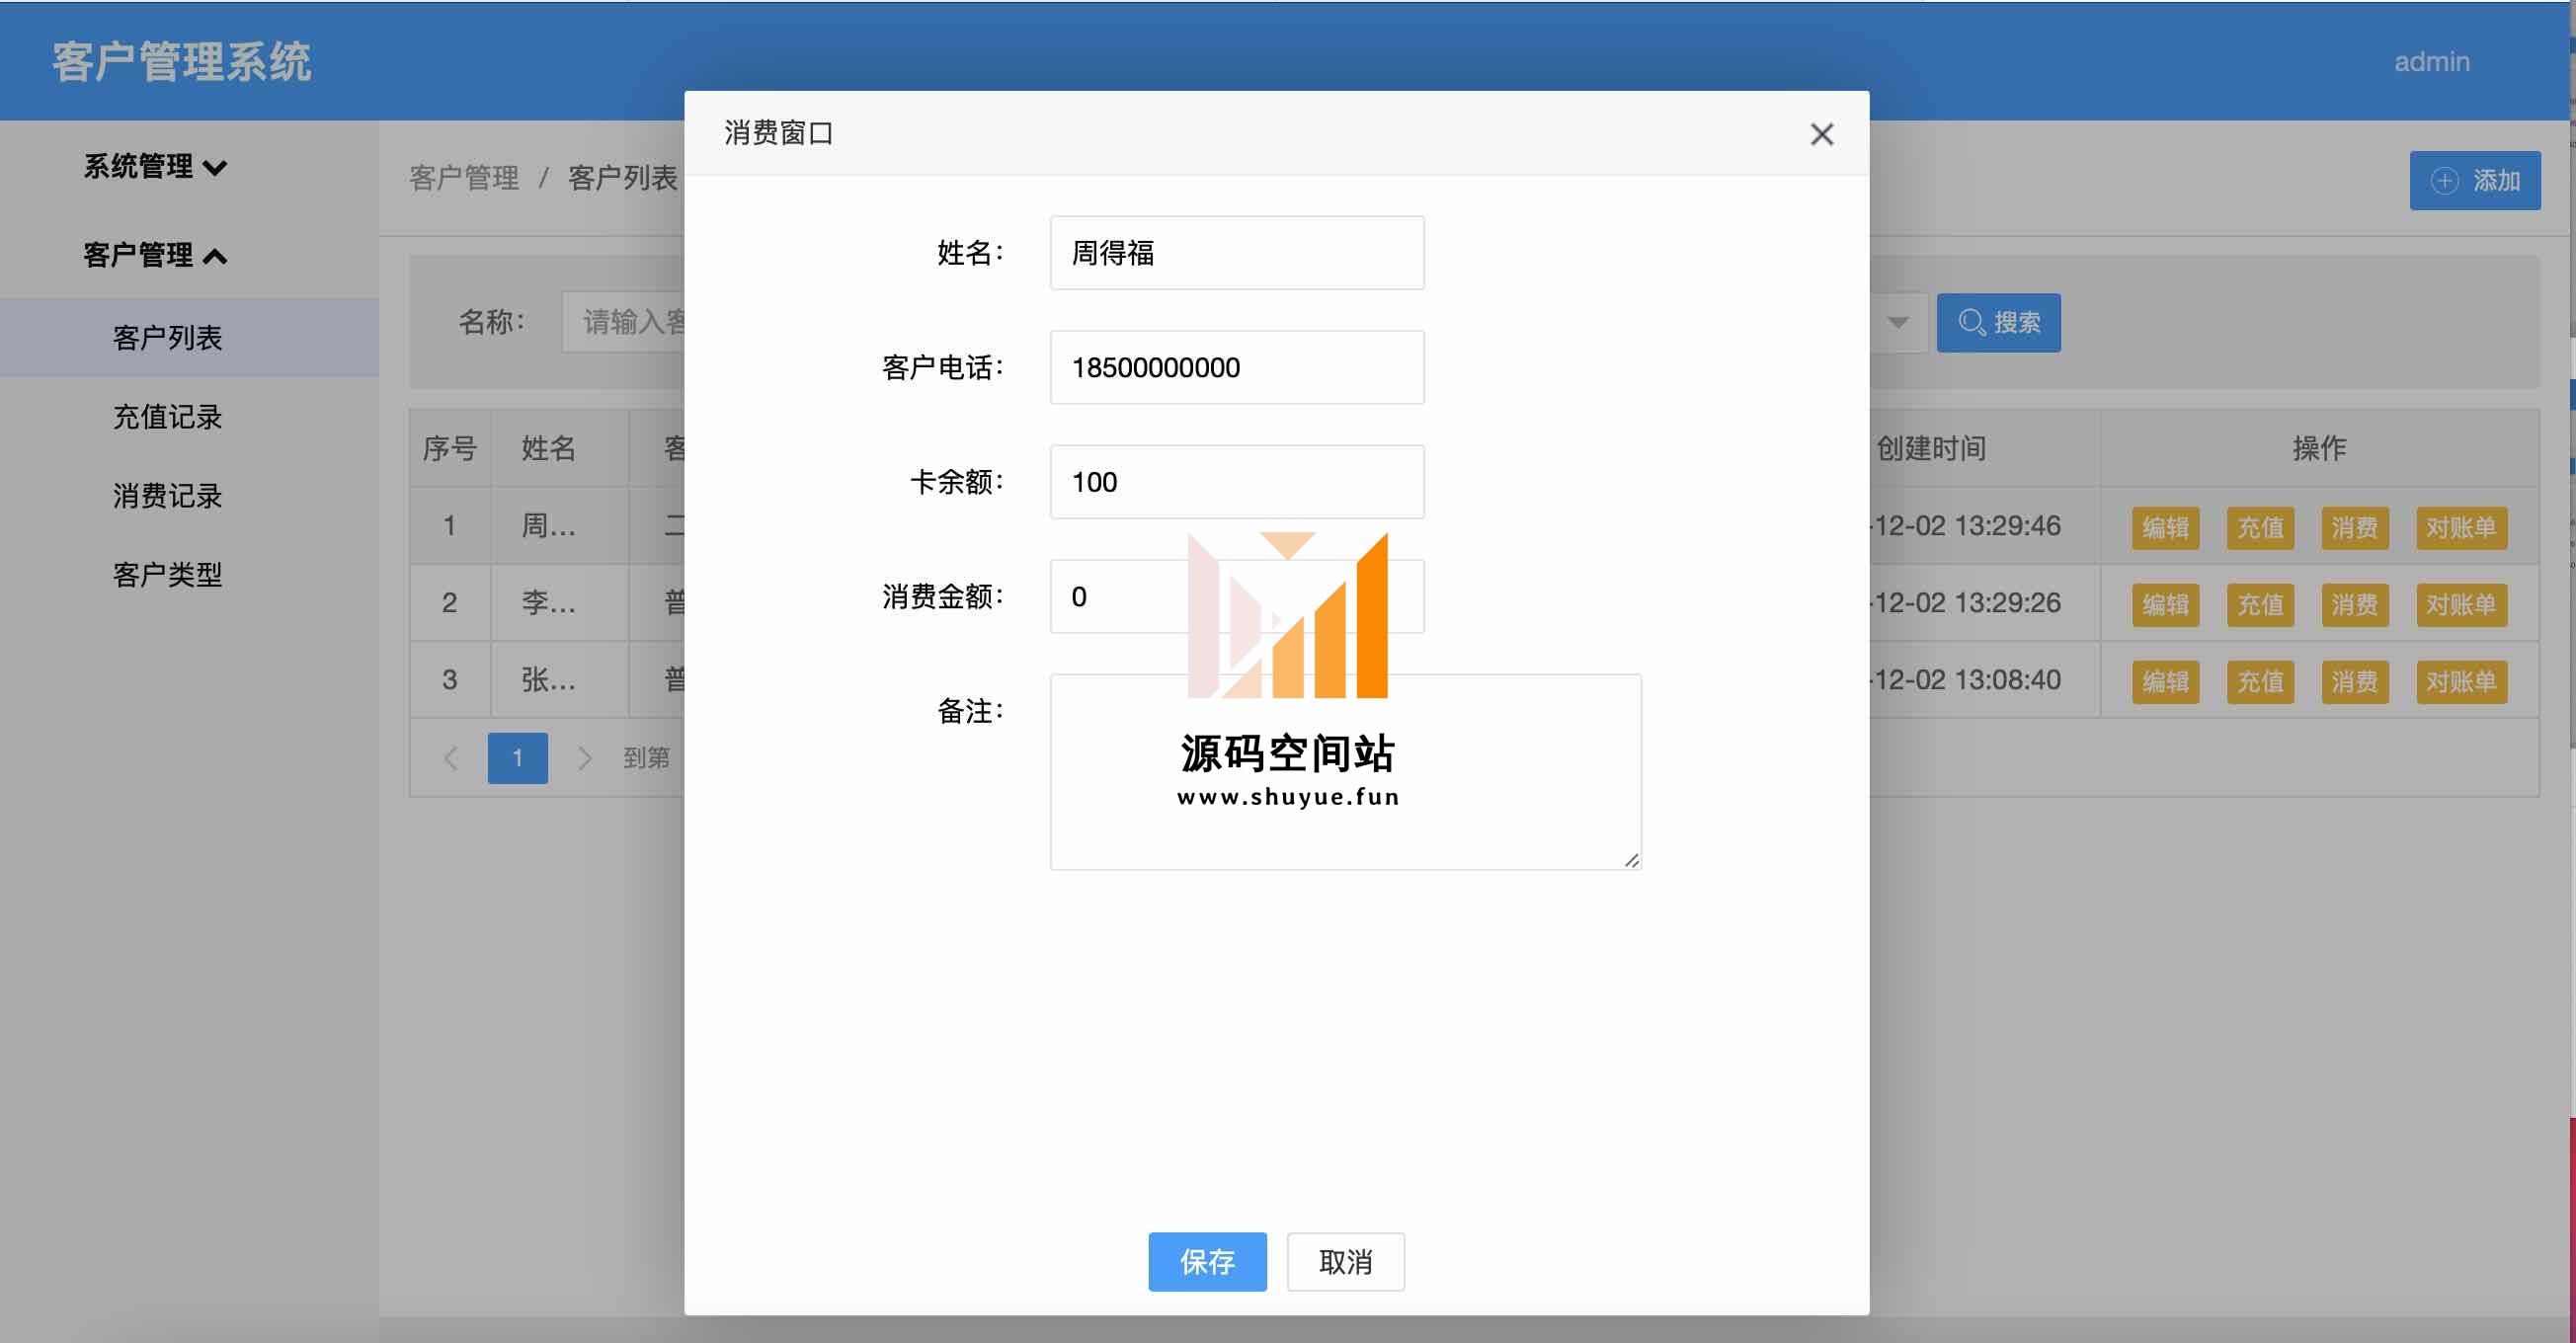Image resolution: width=2576 pixels, height=1343 pixels.
Task: Go to previous page arrow in pagination
Action: [451, 758]
